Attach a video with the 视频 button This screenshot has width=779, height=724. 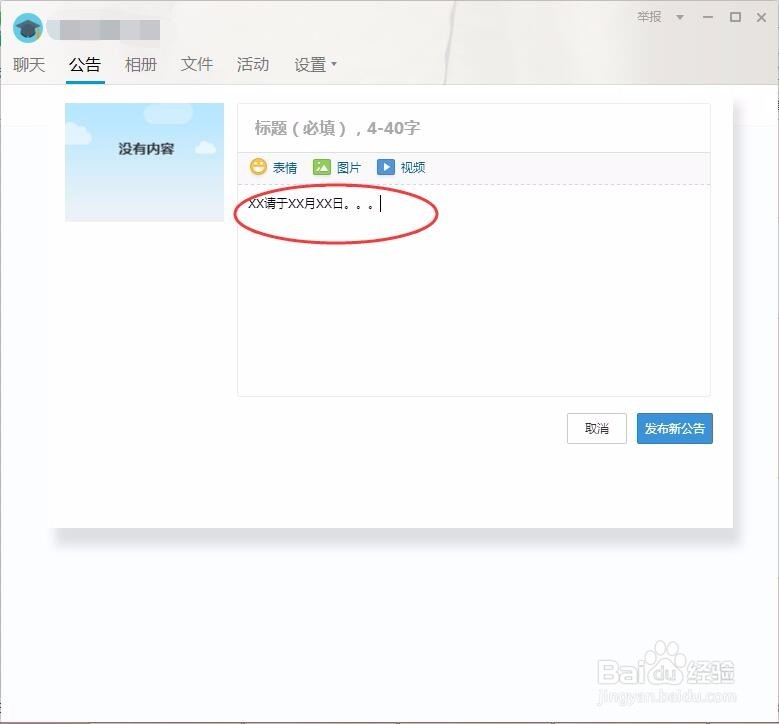400,167
